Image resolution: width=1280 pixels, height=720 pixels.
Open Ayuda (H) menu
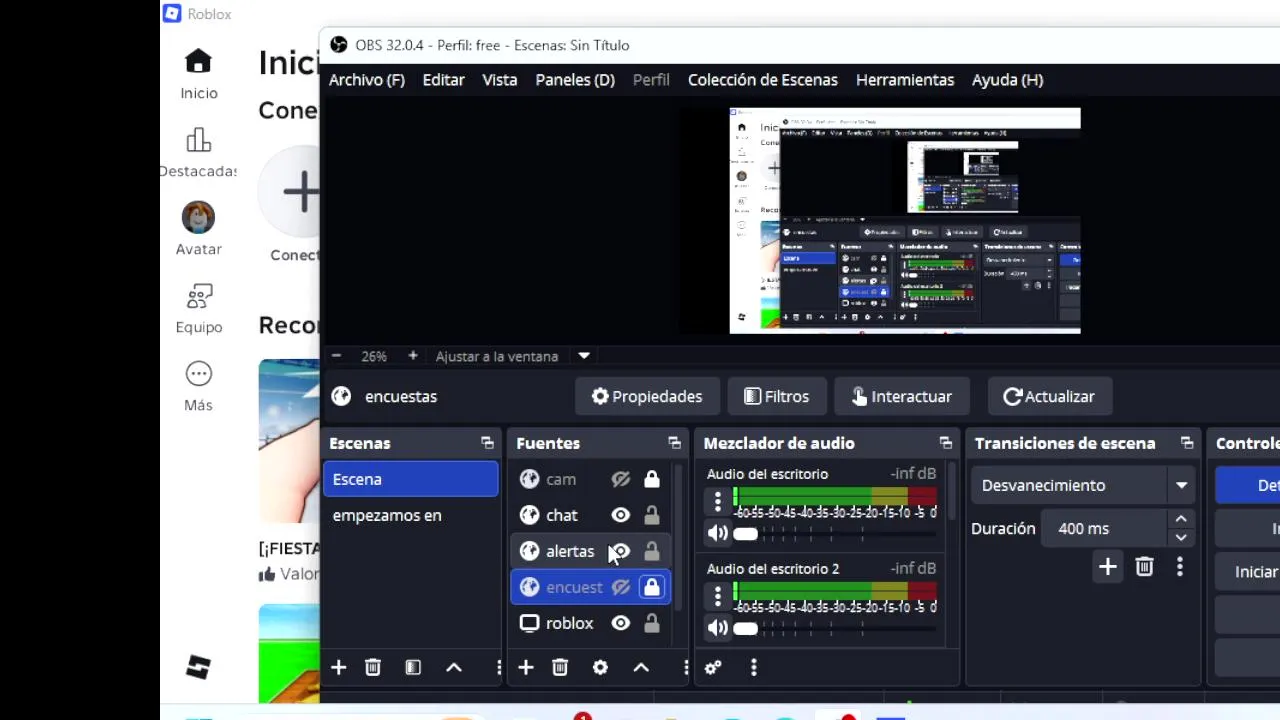click(x=1007, y=80)
